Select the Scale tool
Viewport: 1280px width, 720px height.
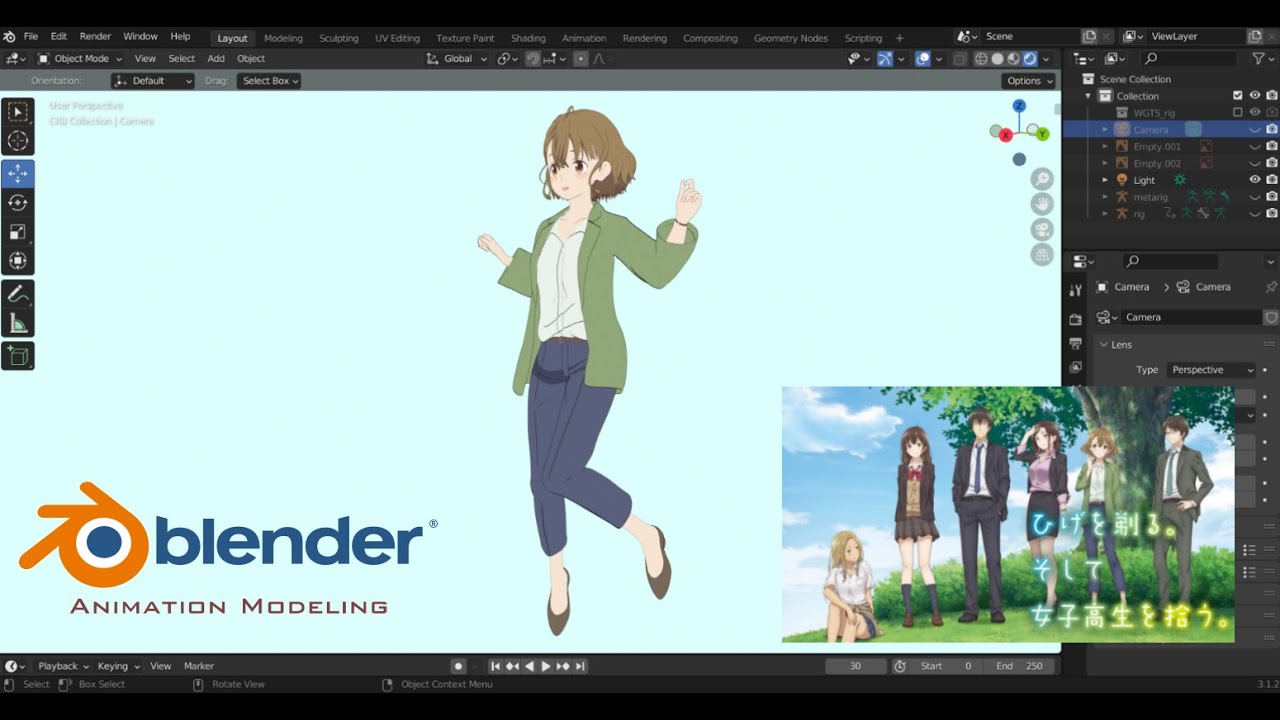[x=18, y=232]
